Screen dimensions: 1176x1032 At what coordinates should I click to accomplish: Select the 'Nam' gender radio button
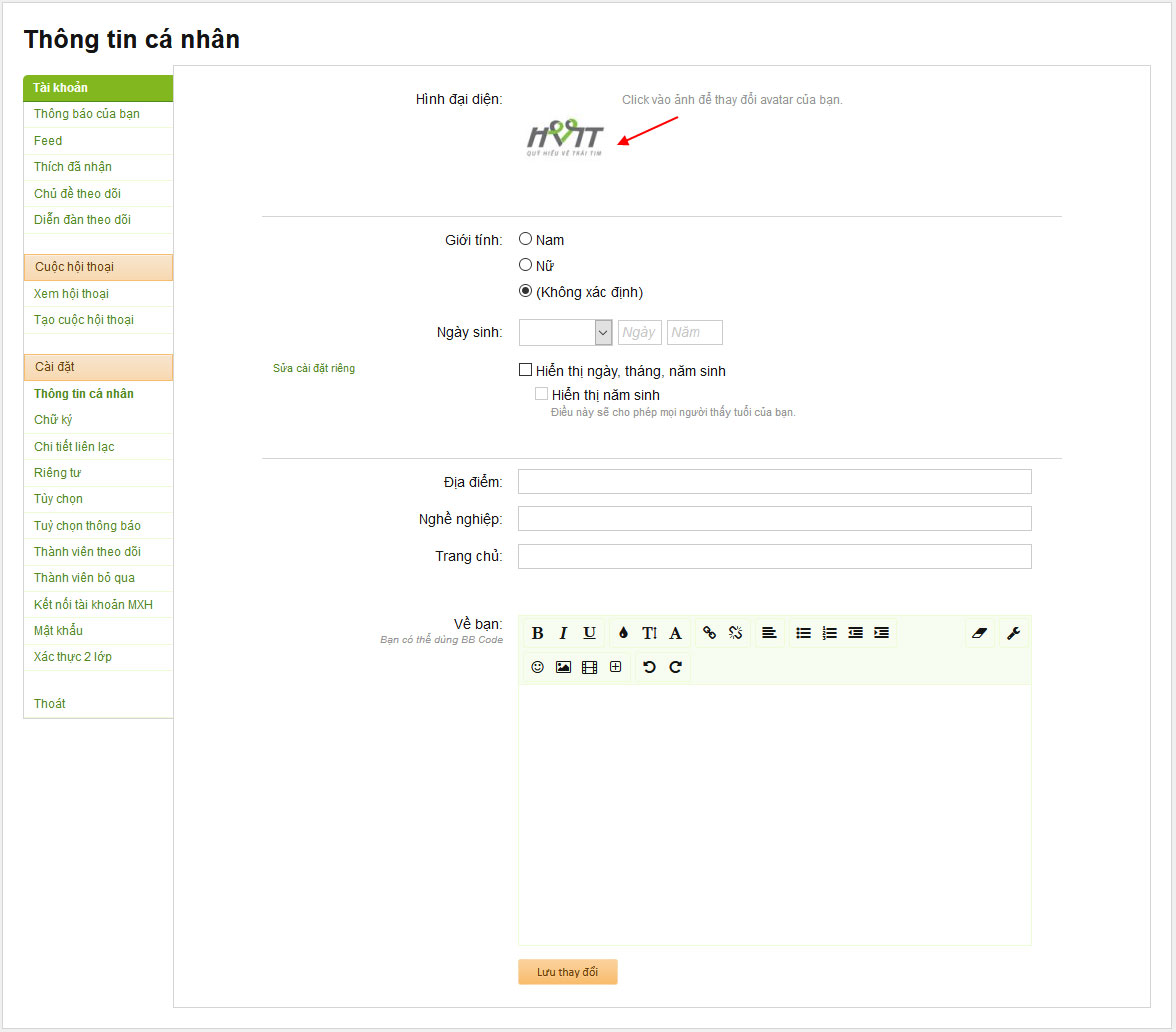point(525,239)
